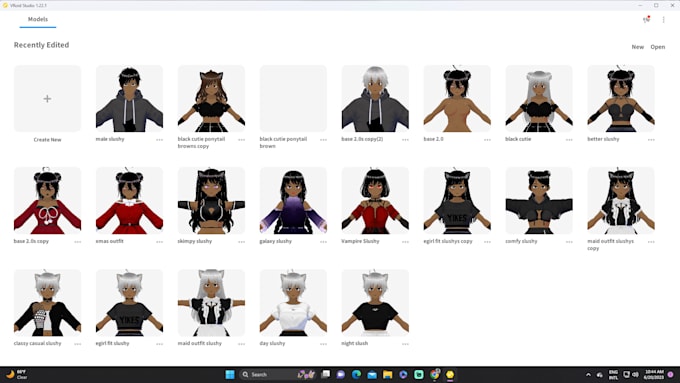
Task: Select the base 2.0 model thumbnail
Action: [457, 98]
